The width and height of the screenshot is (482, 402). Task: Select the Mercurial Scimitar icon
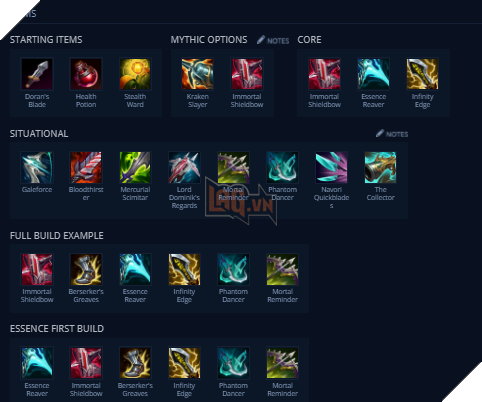click(135, 167)
